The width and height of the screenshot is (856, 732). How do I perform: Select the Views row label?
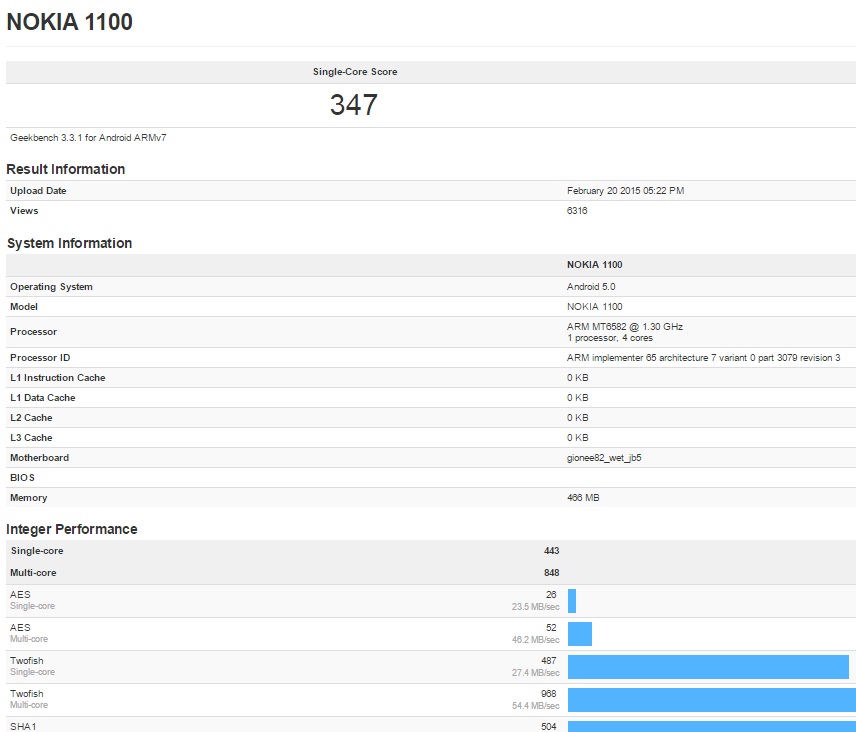pyautogui.click(x=24, y=211)
